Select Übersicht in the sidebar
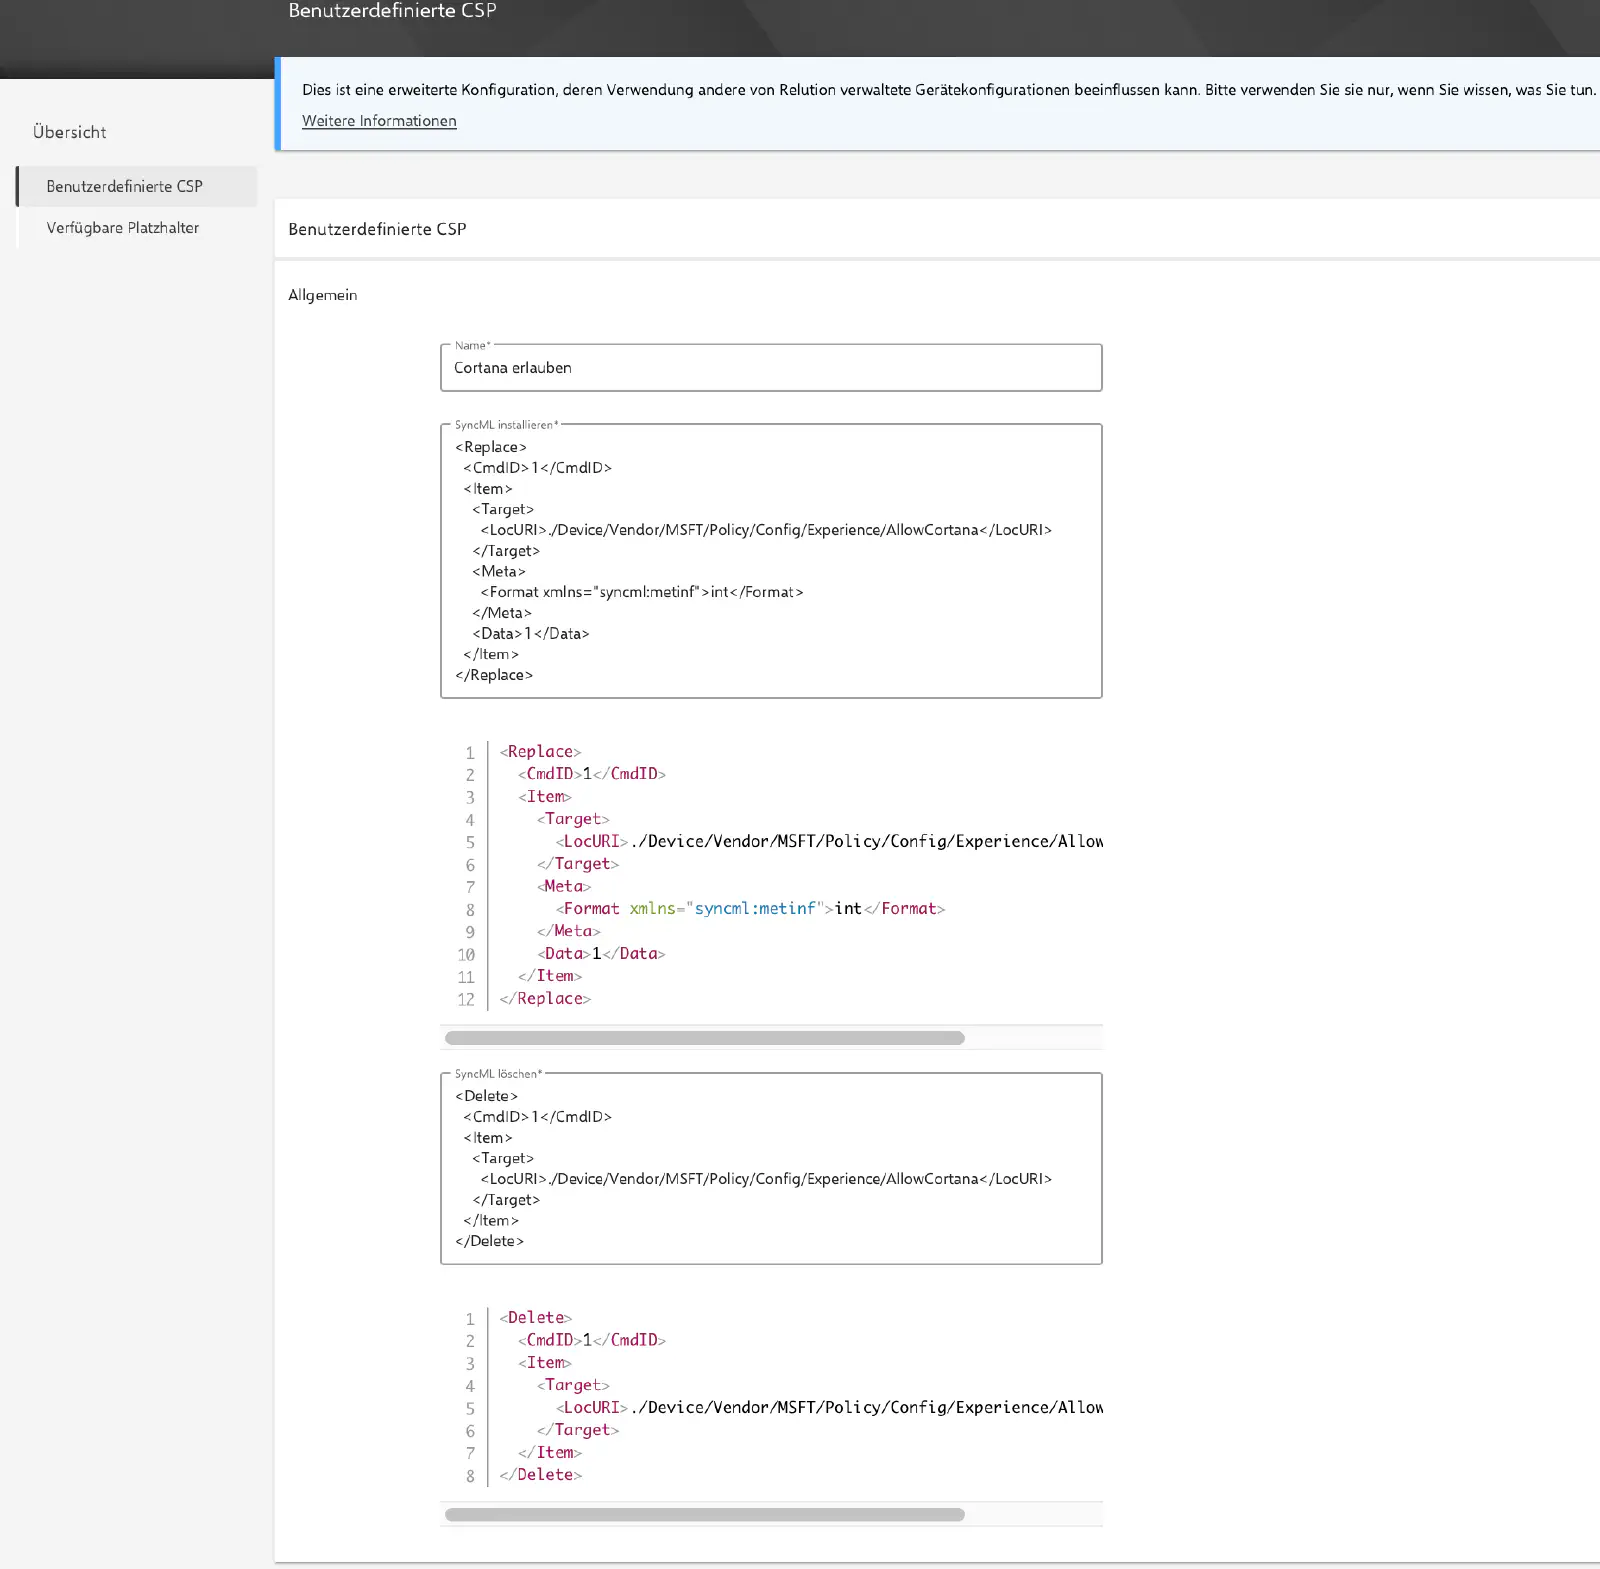 click(x=69, y=132)
